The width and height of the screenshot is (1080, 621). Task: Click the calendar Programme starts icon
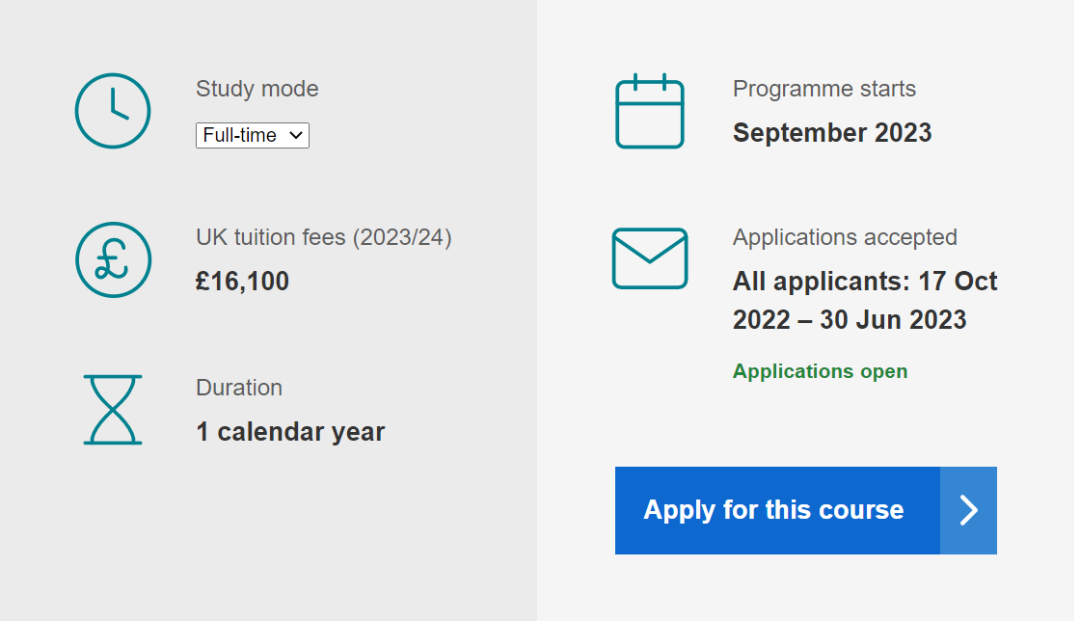pos(650,111)
